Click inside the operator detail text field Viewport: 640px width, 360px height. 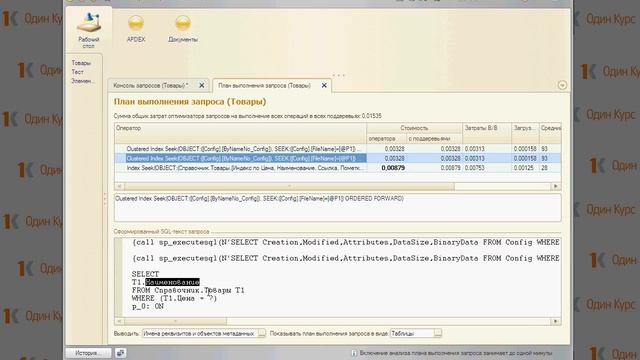click(338, 208)
